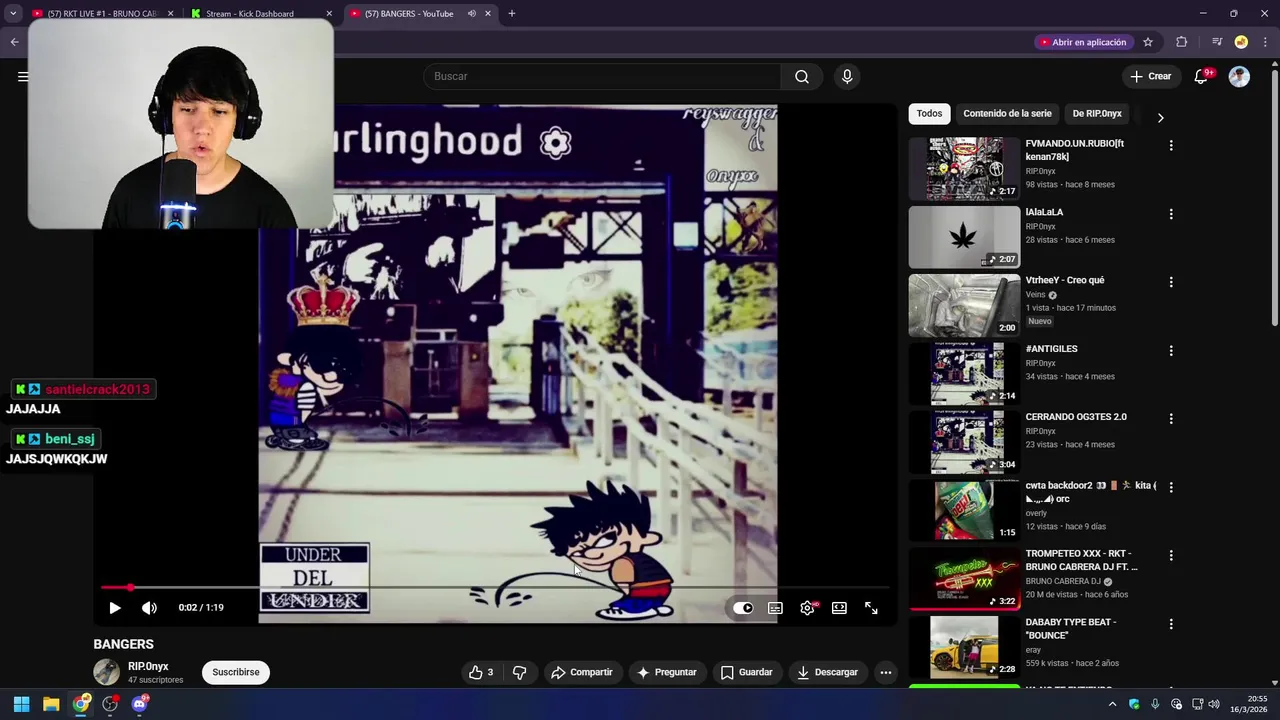
Task: Select the Todos filter chip
Action: [929, 114]
